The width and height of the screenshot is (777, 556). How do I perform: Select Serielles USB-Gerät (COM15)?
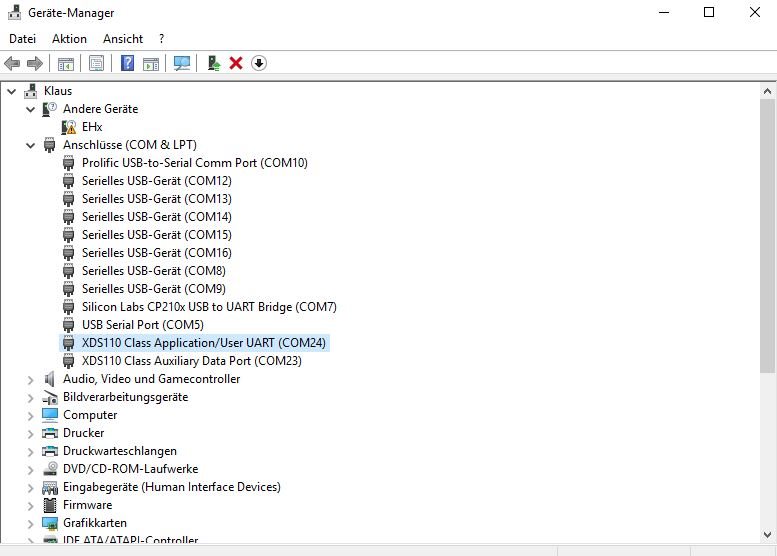(x=157, y=235)
